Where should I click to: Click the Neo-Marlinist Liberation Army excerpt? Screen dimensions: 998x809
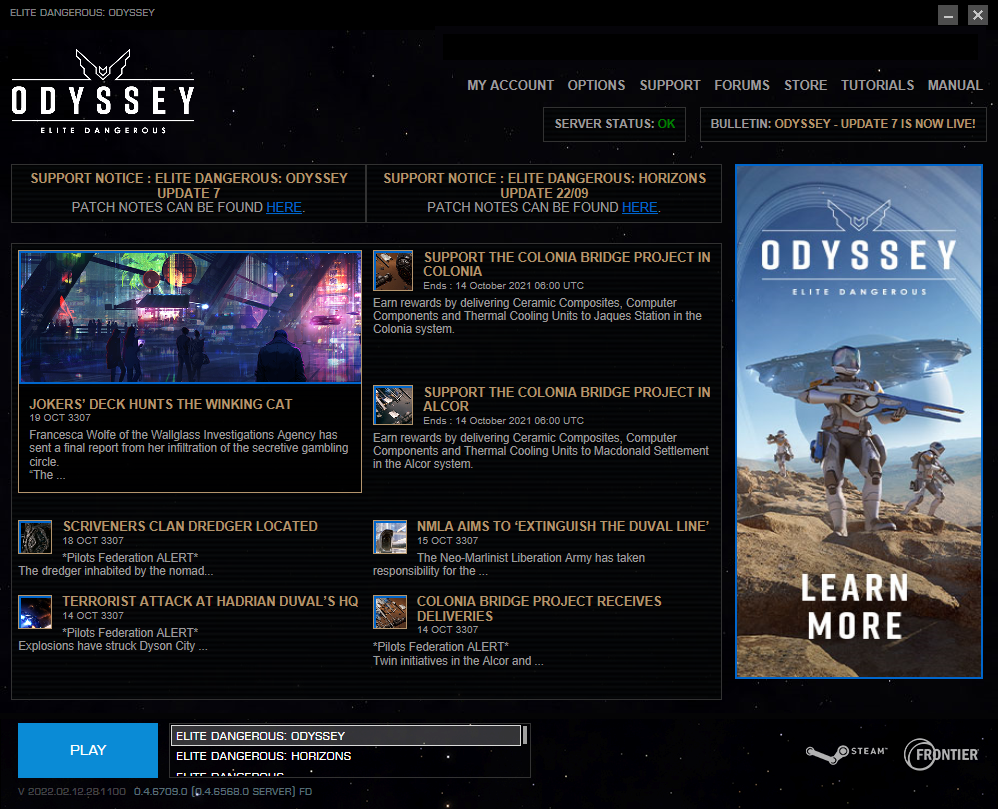pyautogui.click(x=509, y=565)
